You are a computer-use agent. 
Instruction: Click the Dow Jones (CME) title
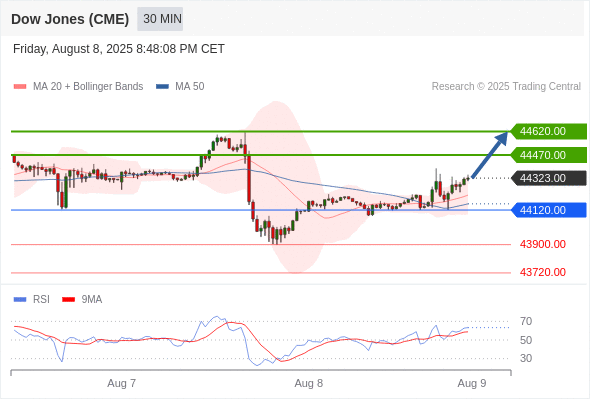(70, 19)
